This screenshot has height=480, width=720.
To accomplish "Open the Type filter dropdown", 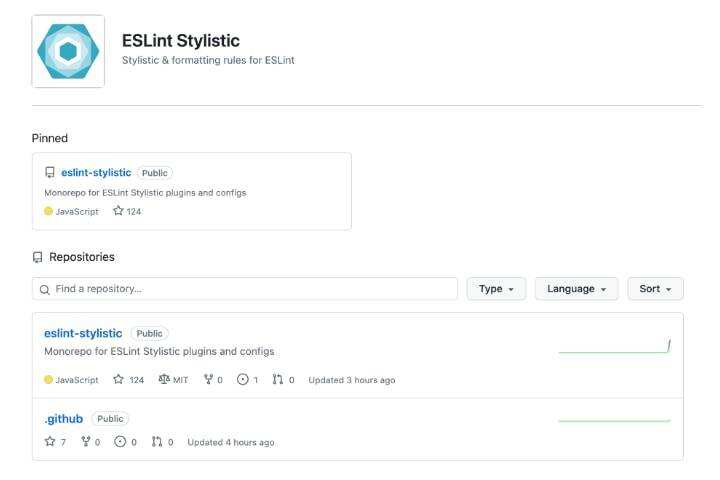I will 496,289.
